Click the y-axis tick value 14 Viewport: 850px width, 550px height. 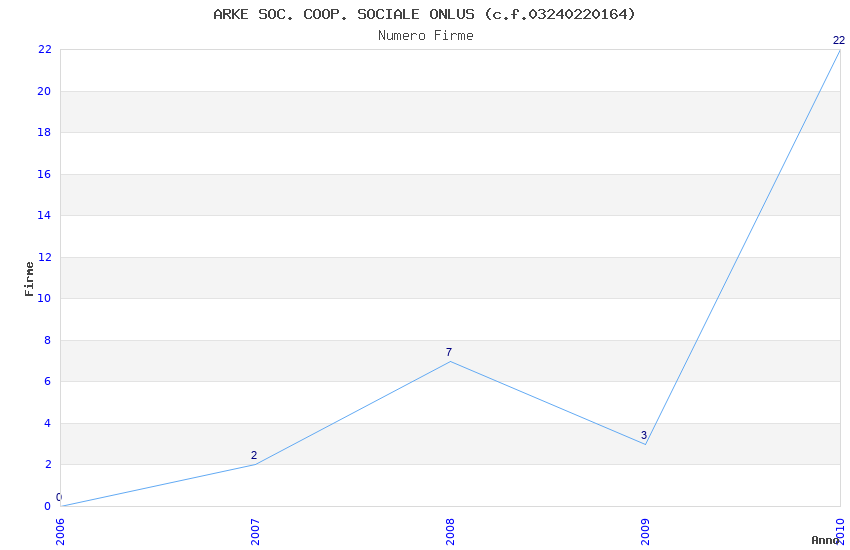pyautogui.click(x=44, y=215)
